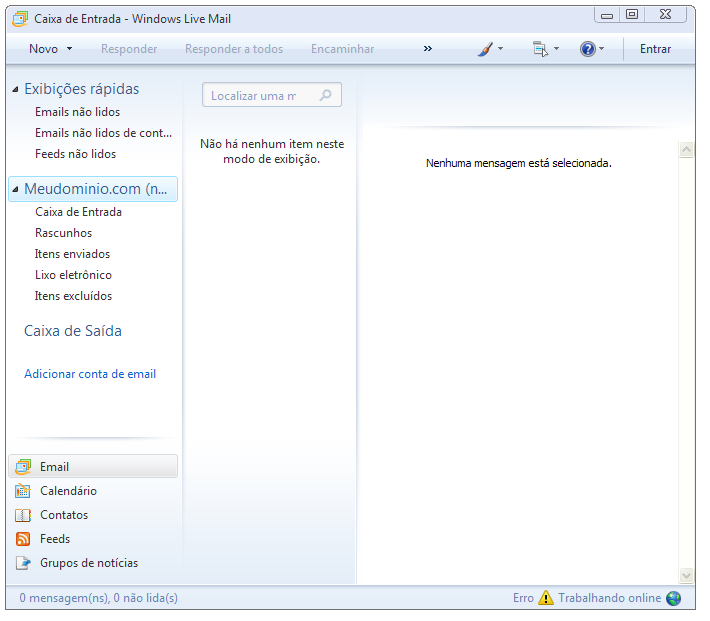Image resolution: width=710 pixels, height=621 pixels.
Task: Click the Exibições rápidas heading
Action: [x=82, y=89]
